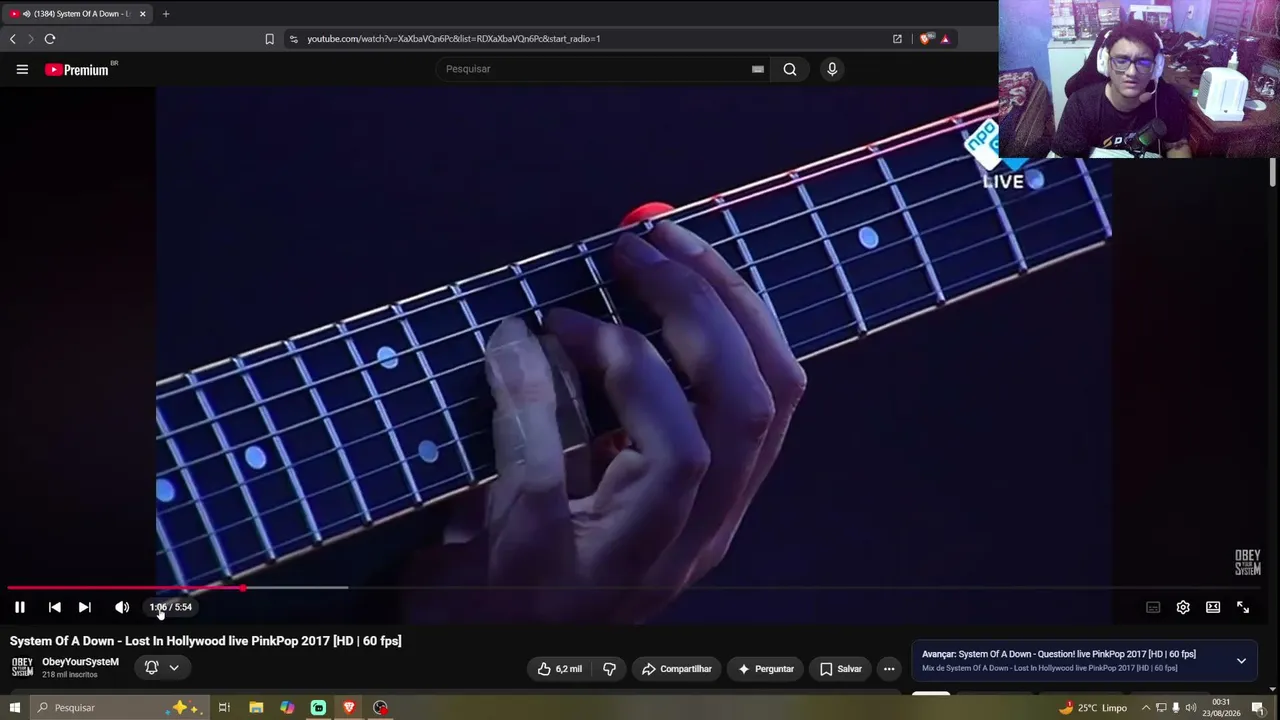The width and height of the screenshot is (1280, 720).
Task: Click the Perguntar button
Action: coord(766,669)
